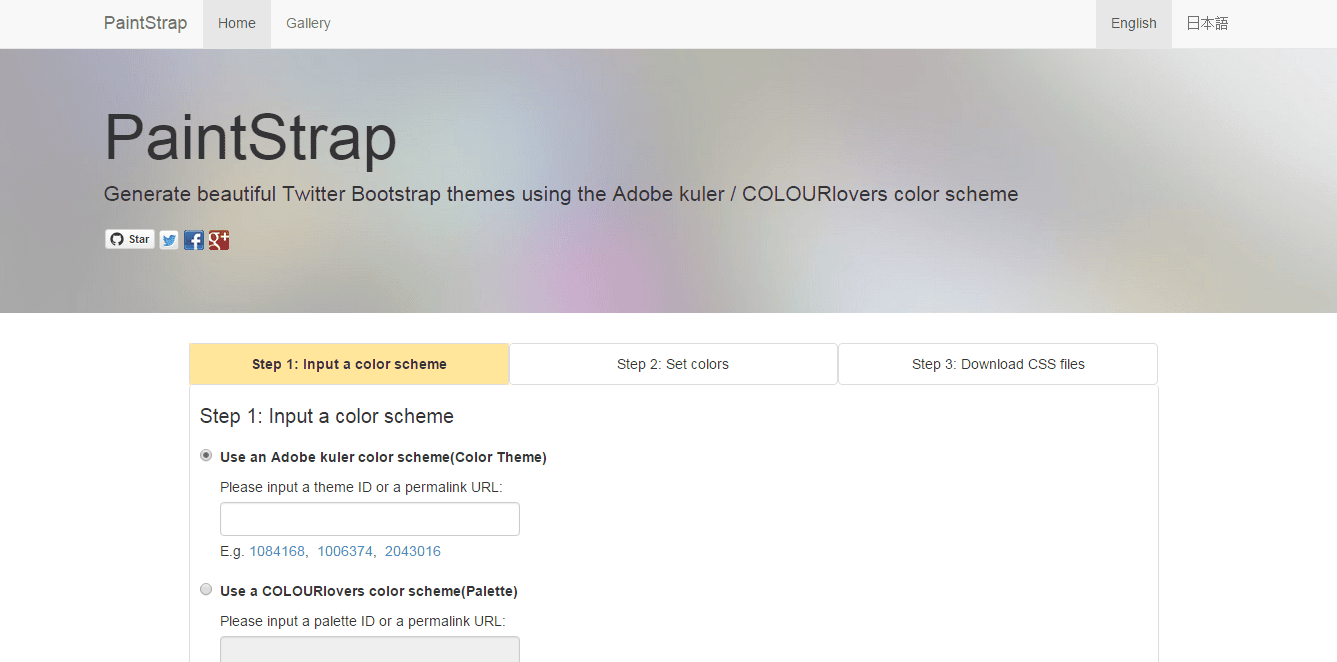Use example theme ID 1084168

click(x=277, y=551)
